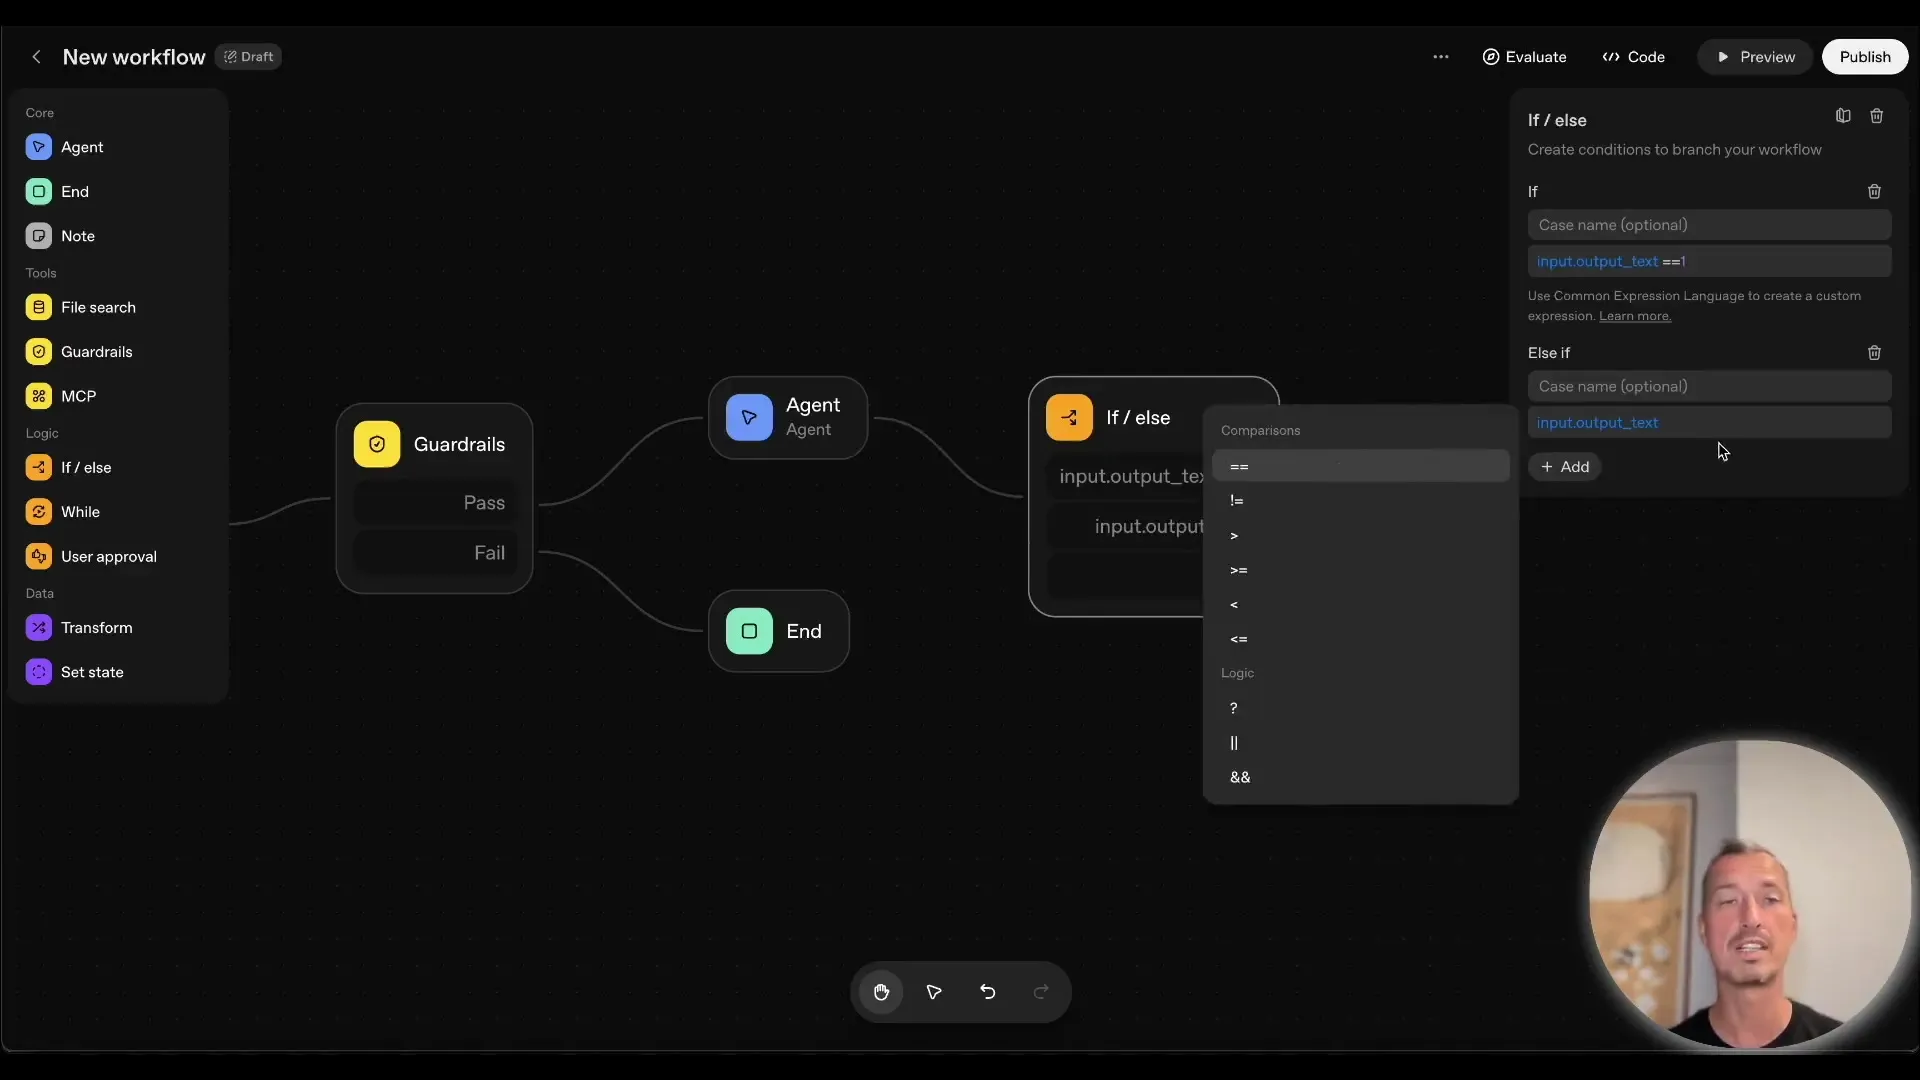Duplicate the If / else node via copy icon
The image size is (1920, 1080).
click(x=1843, y=116)
